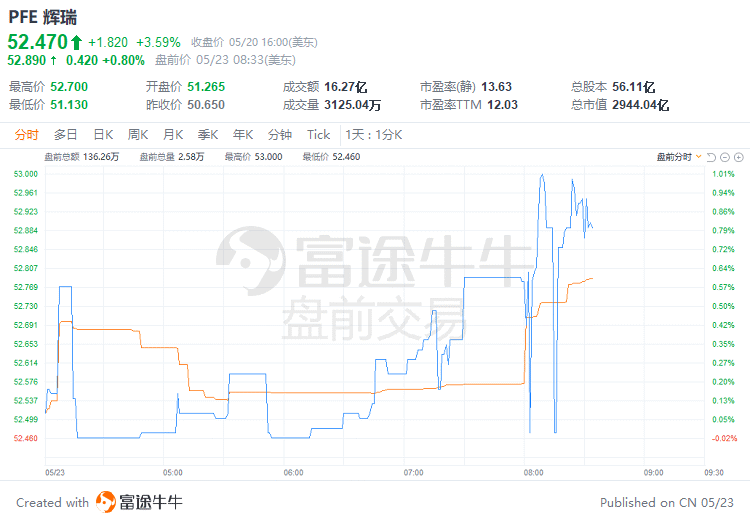Click the closing price 52.470

(38, 42)
